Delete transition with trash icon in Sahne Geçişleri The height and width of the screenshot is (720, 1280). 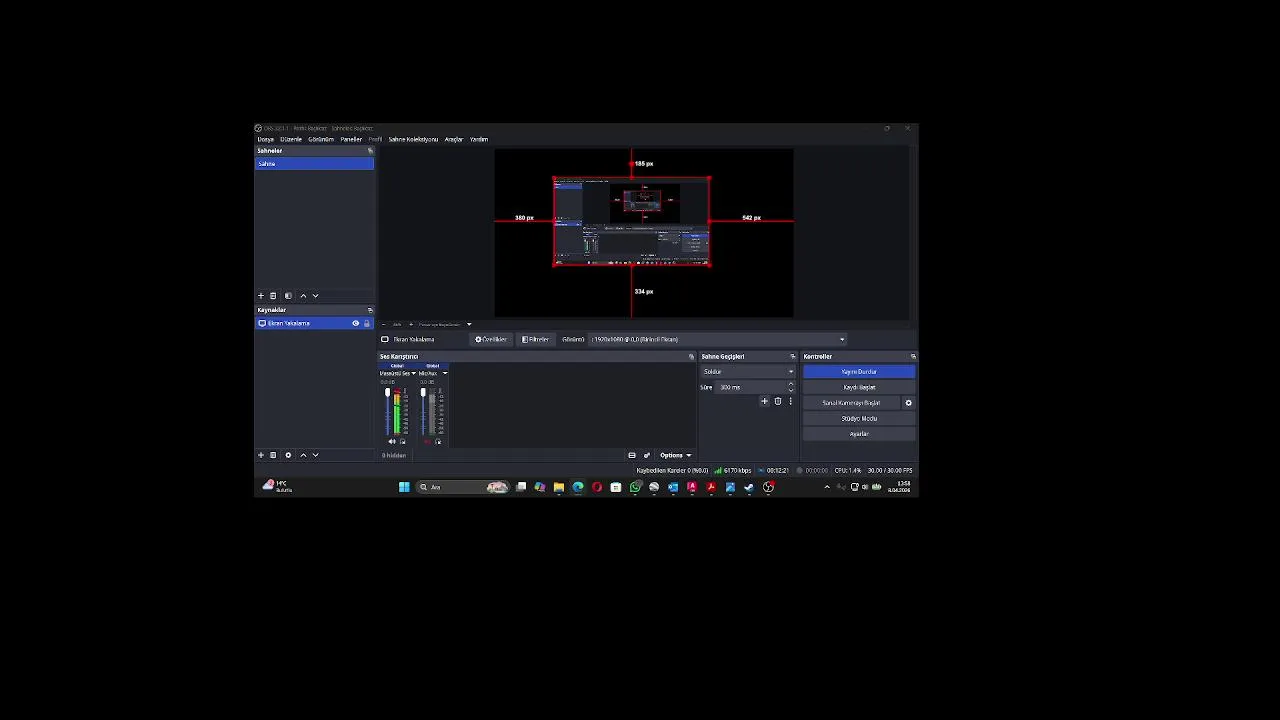pos(778,401)
